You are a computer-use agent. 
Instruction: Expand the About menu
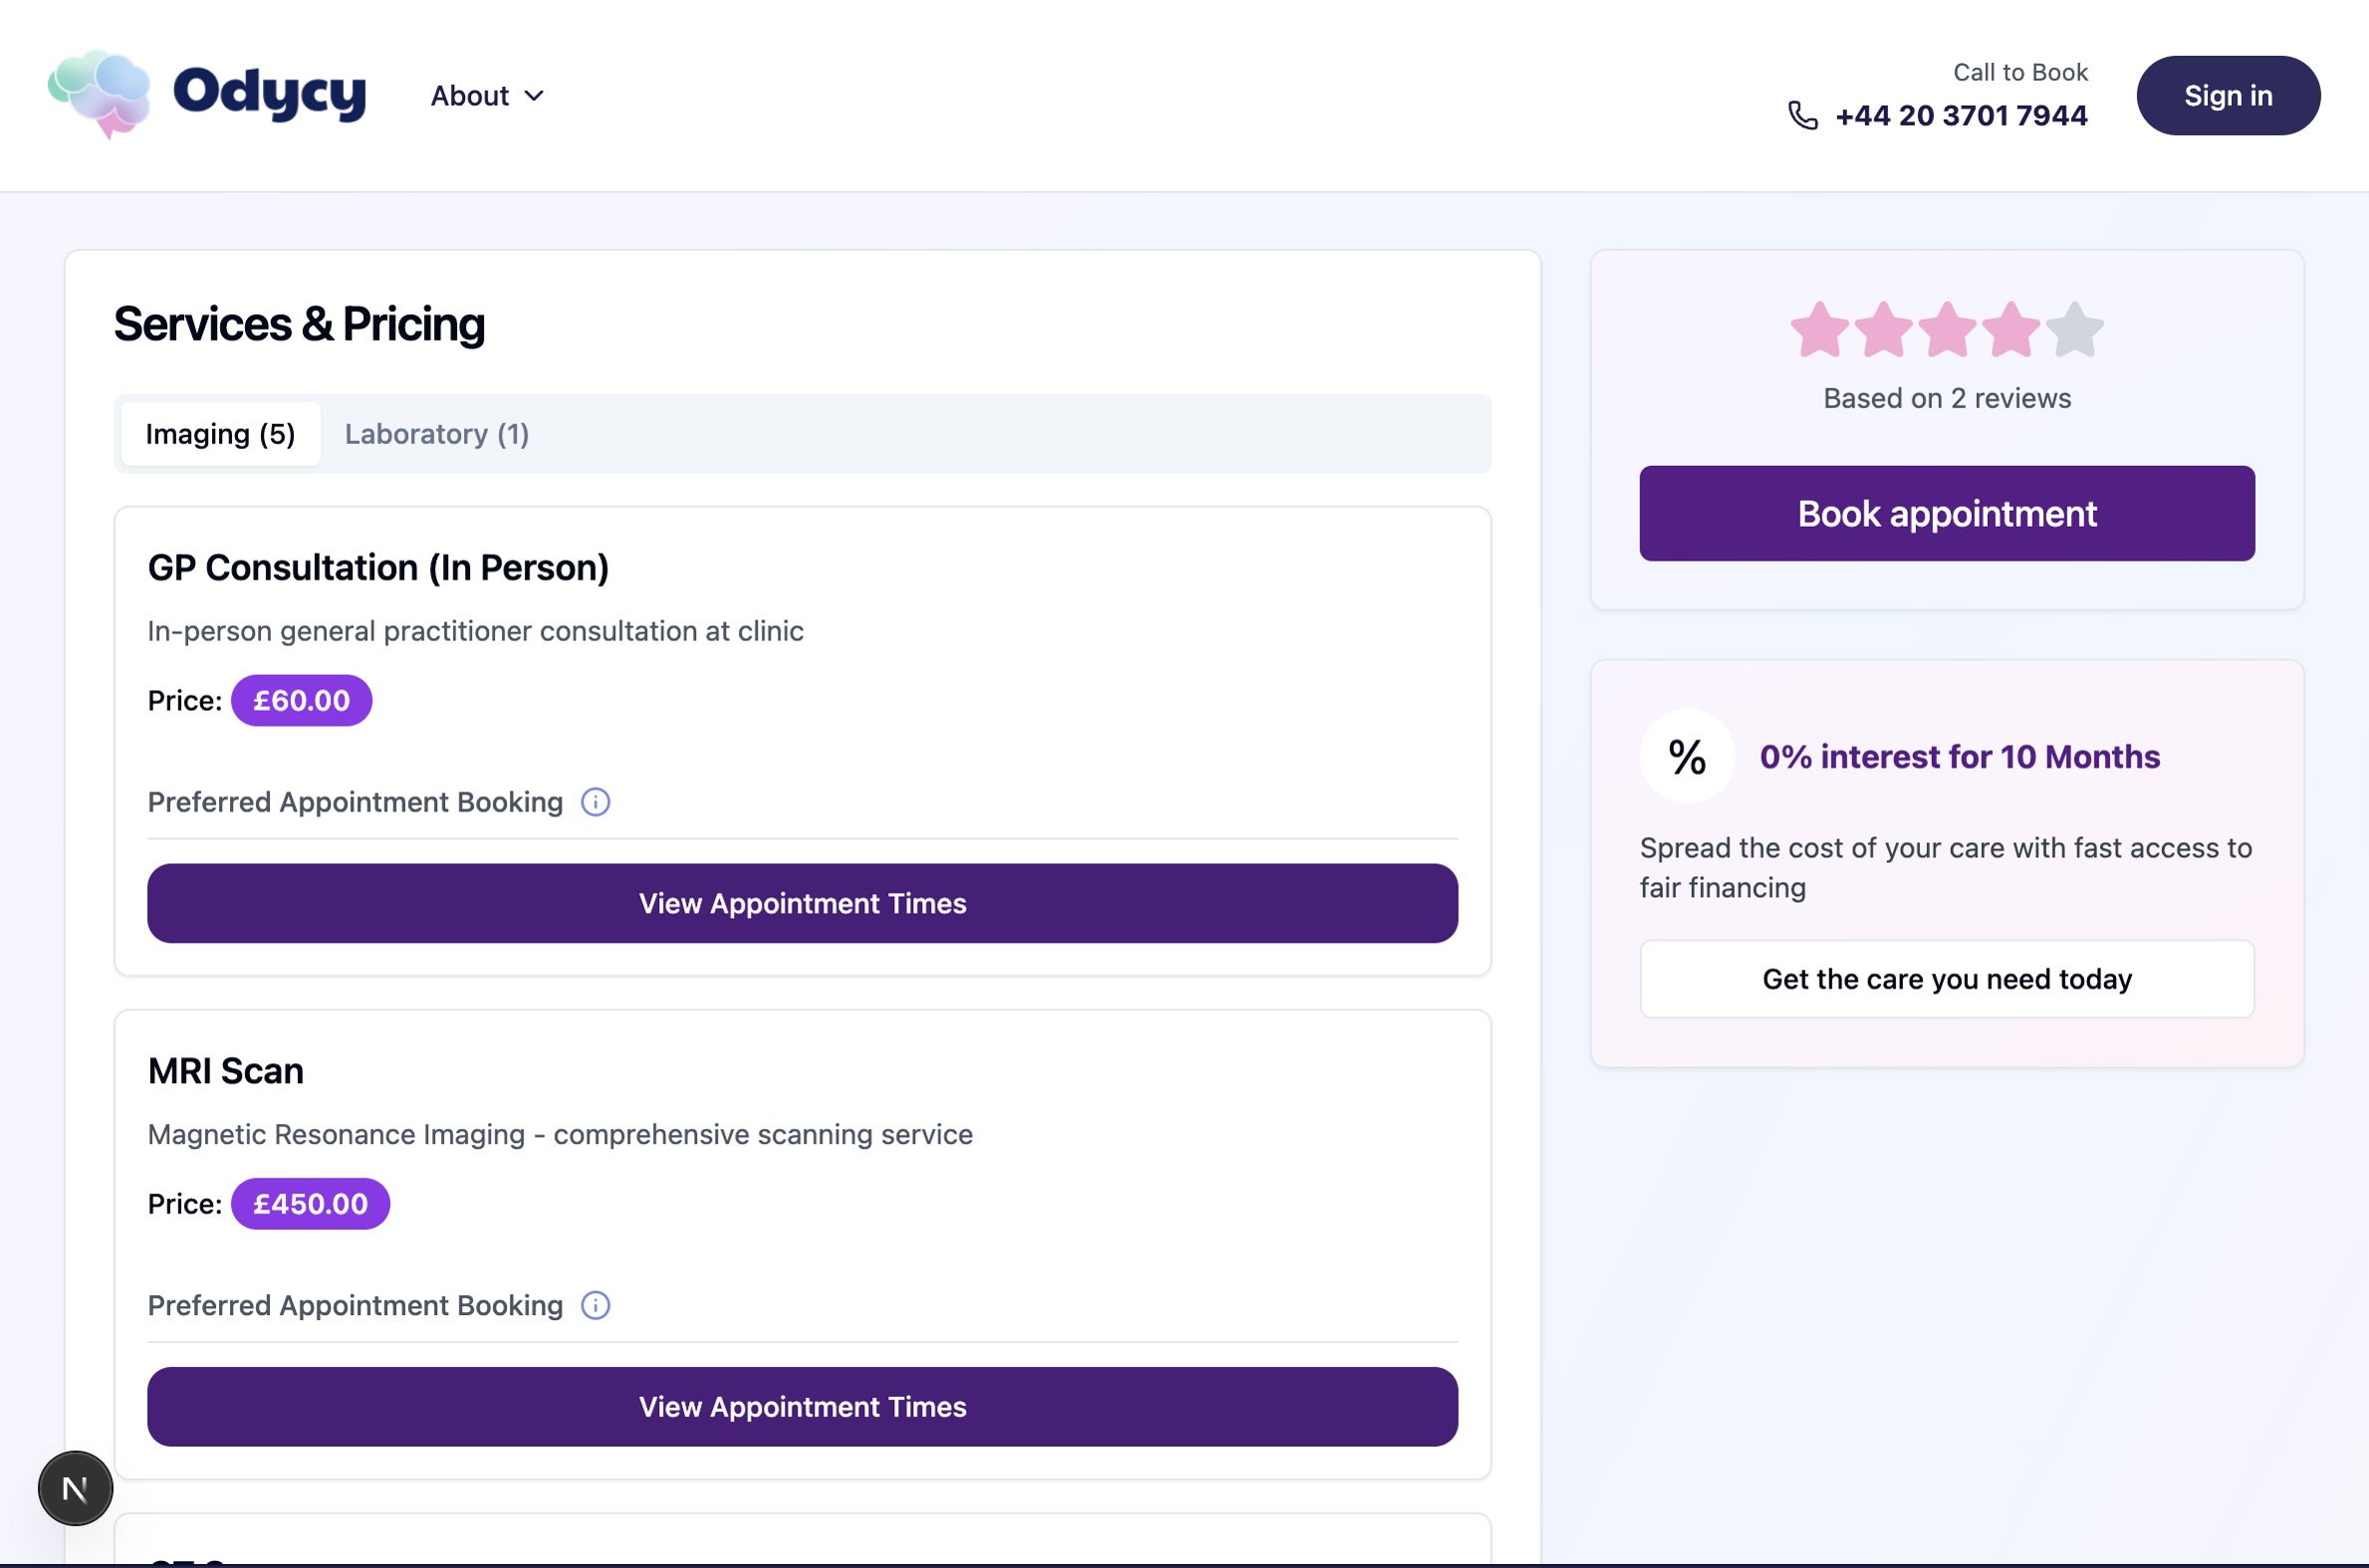[488, 95]
